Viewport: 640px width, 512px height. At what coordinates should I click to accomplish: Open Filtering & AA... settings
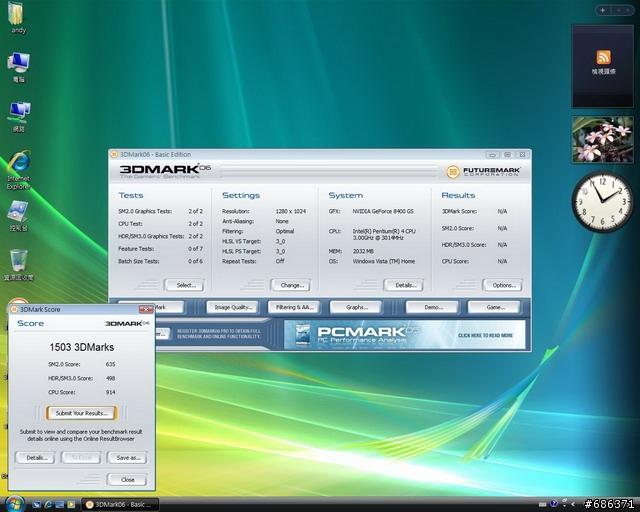click(x=293, y=307)
